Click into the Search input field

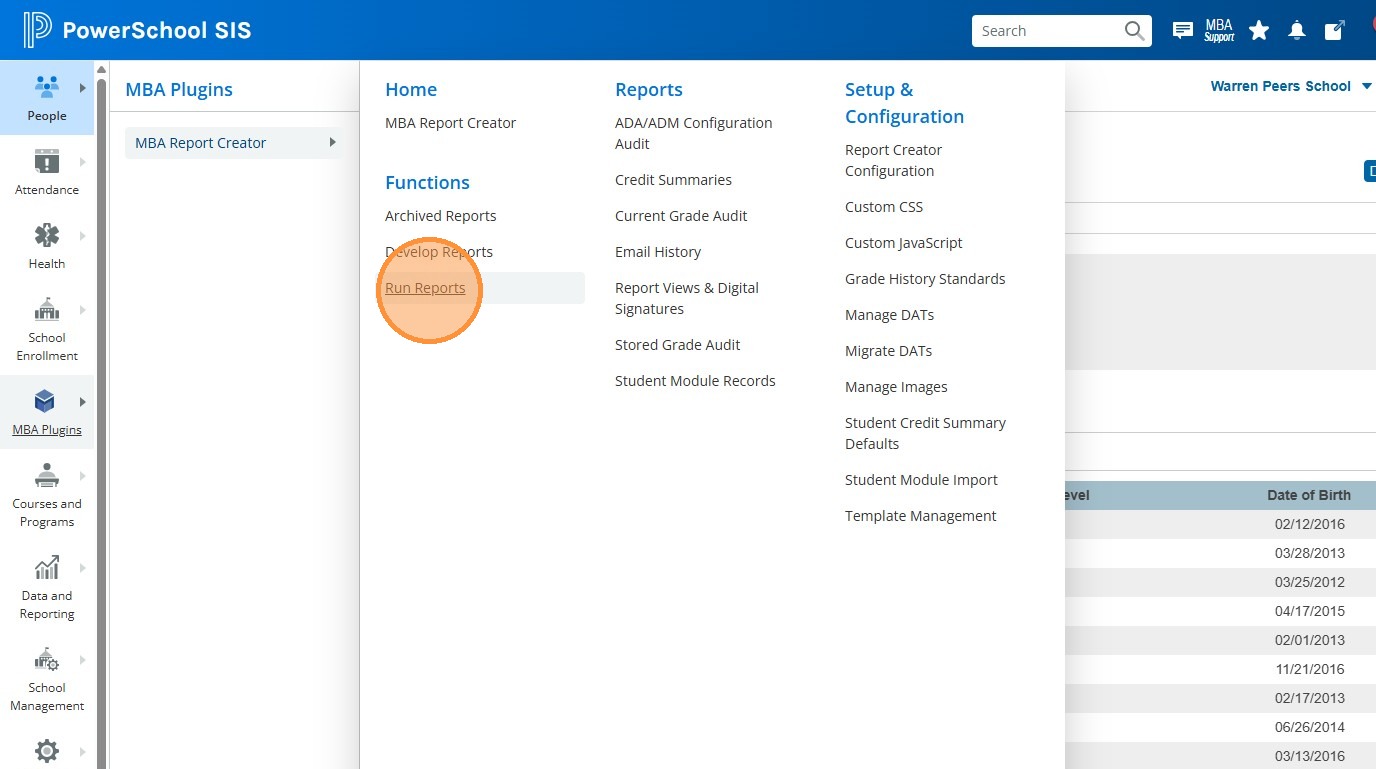click(x=1048, y=31)
